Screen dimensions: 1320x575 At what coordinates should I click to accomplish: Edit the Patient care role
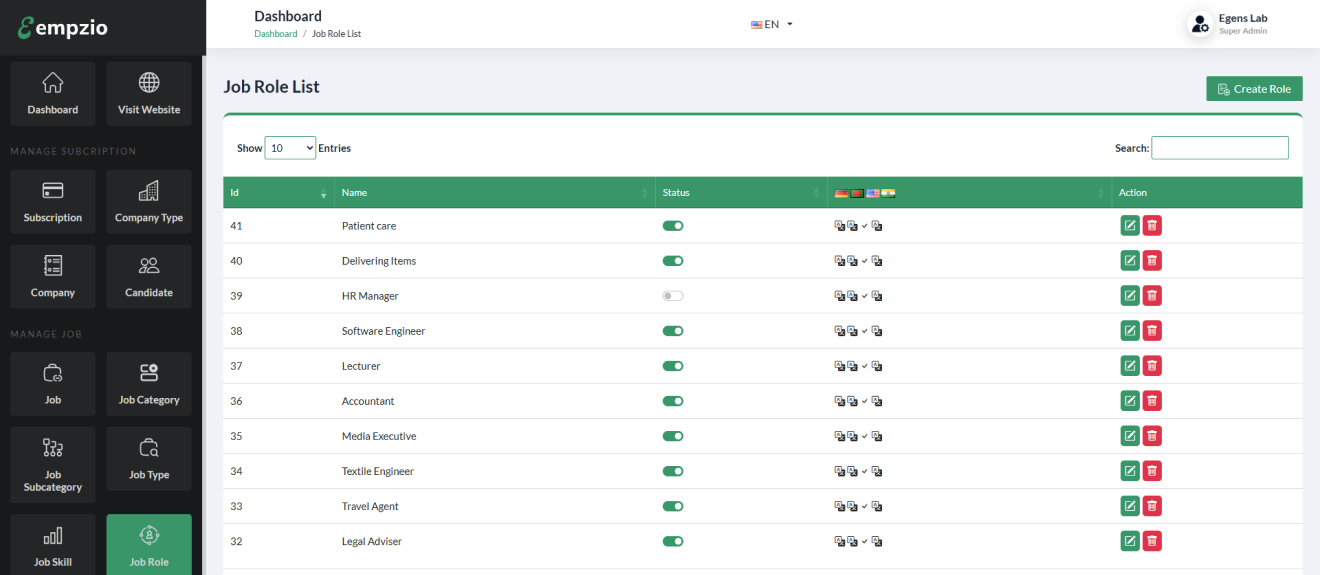[1130, 226]
